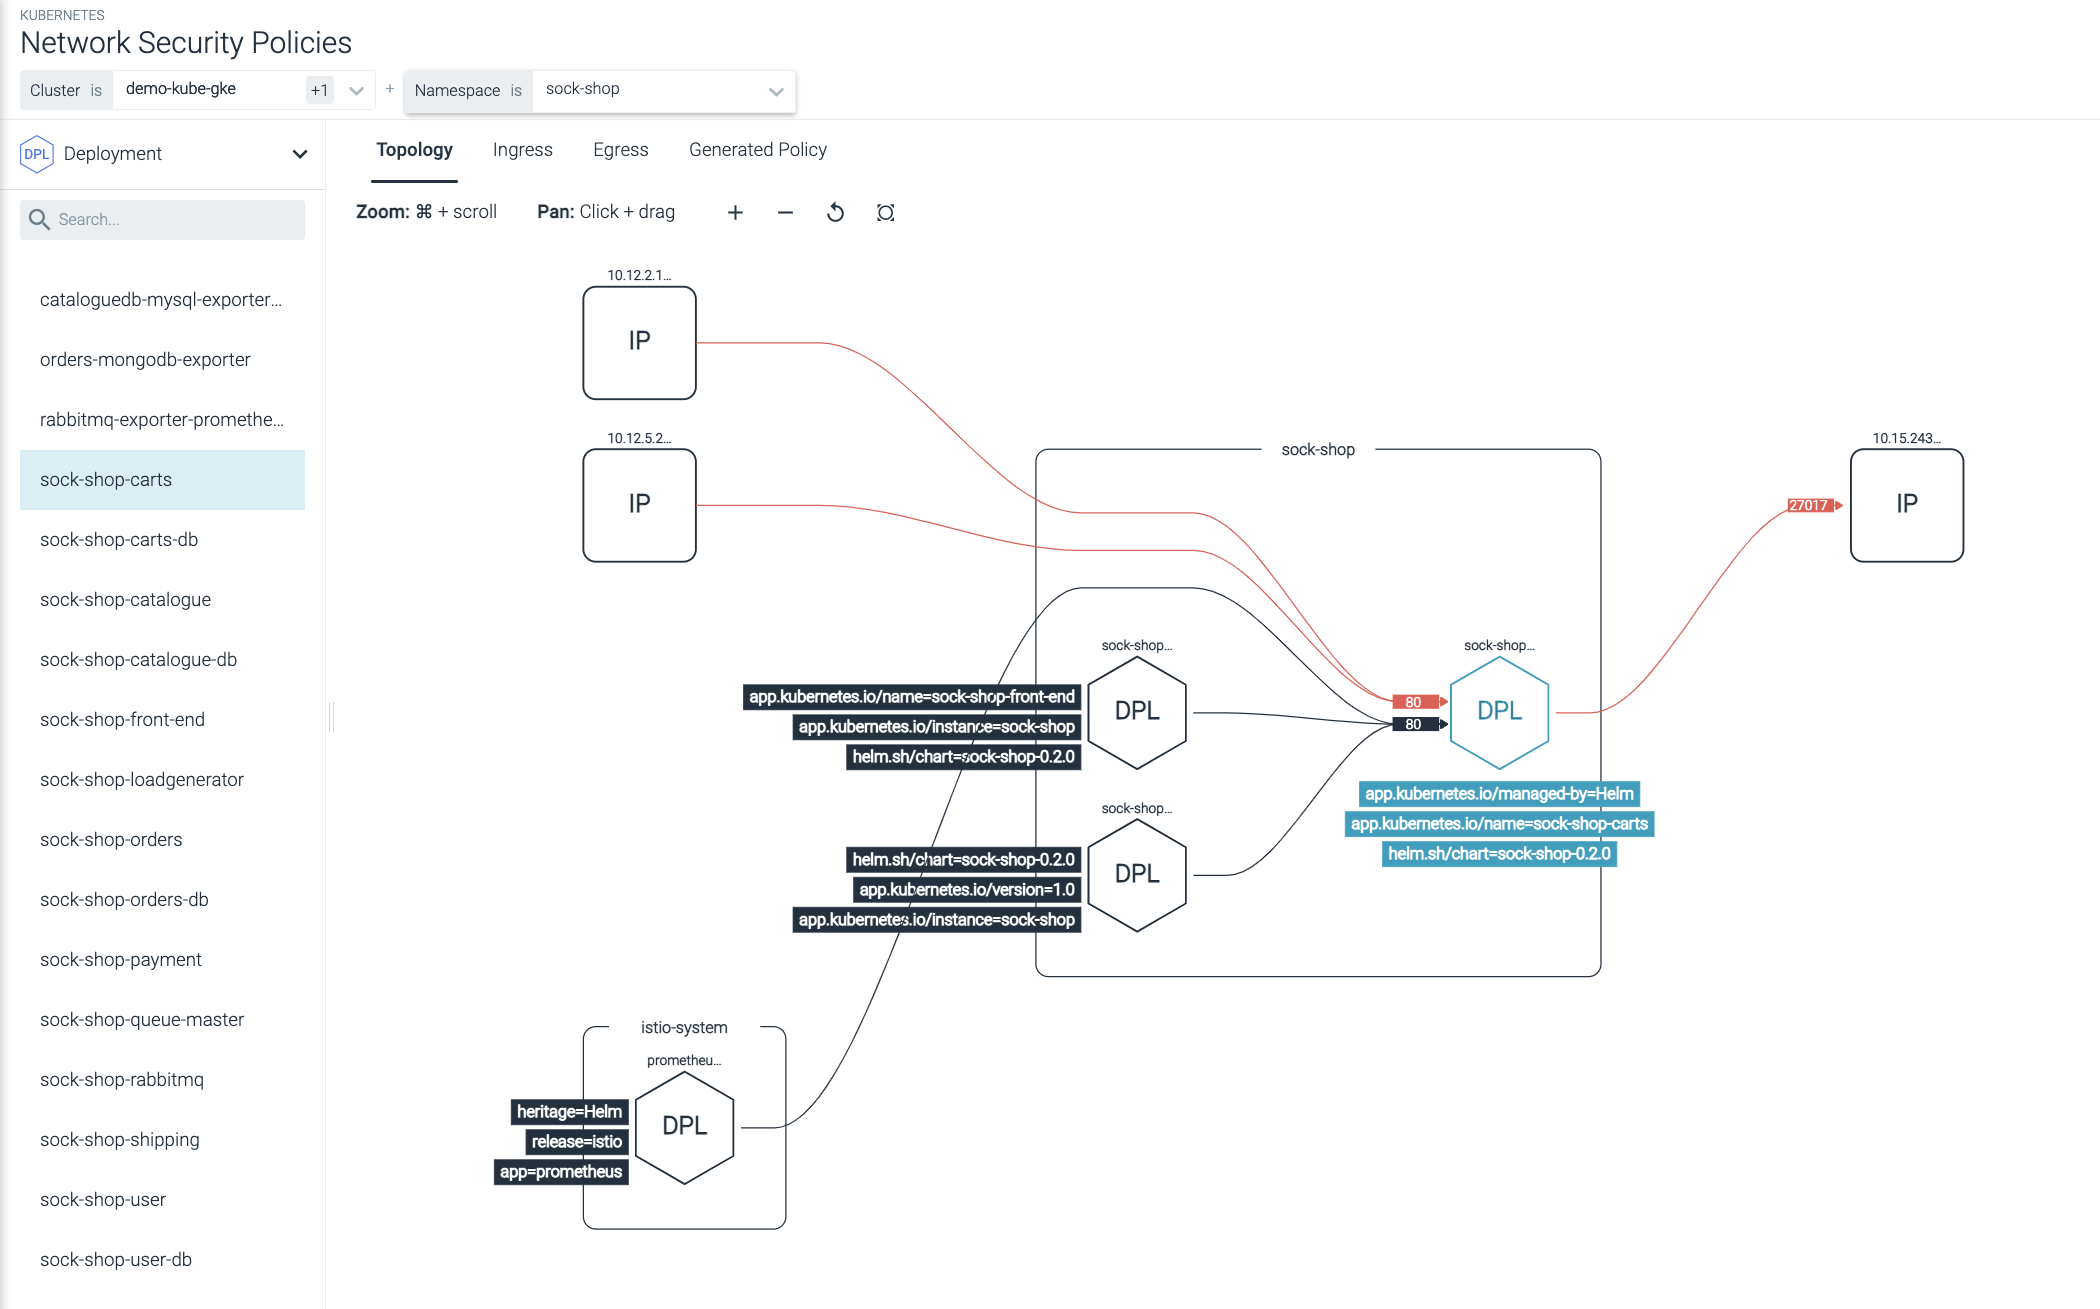Click the Generated Policy tab
This screenshot has height=1309, width=2100.
(x=757, y=149)
